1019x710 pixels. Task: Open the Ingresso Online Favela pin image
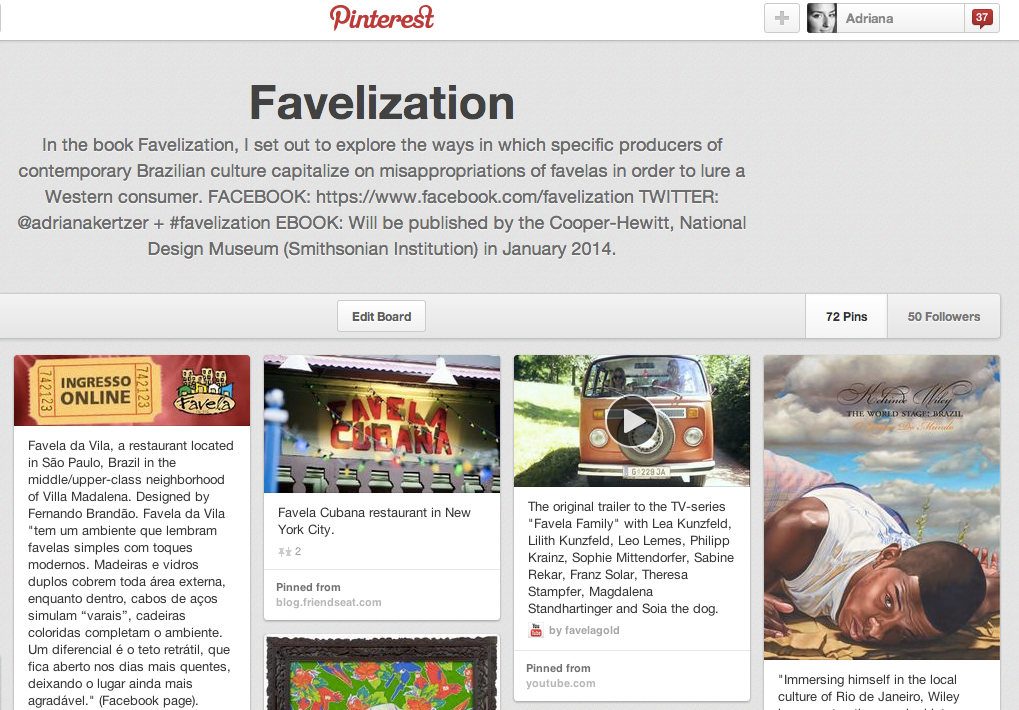[x=132, y=390]
